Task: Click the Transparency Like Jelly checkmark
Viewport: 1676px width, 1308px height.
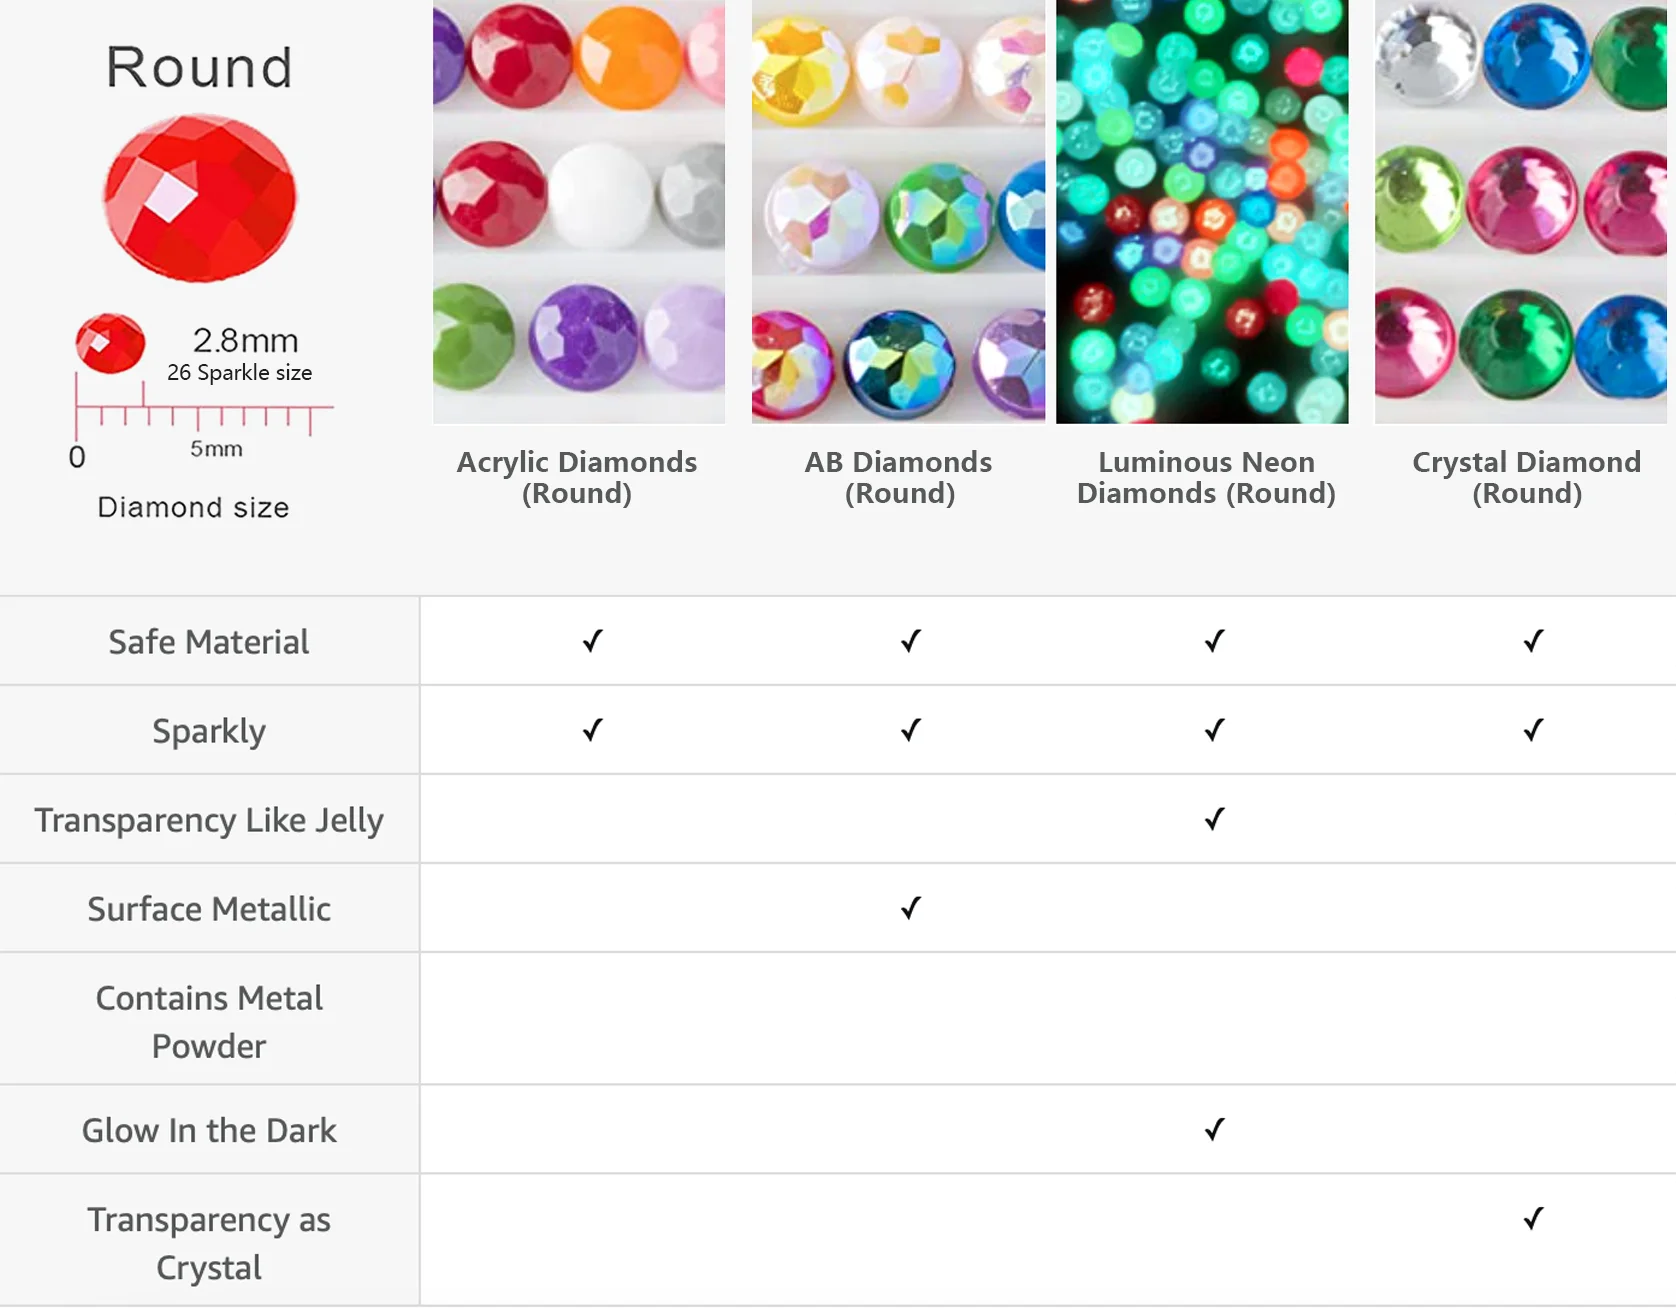Action: [1214, 819]
